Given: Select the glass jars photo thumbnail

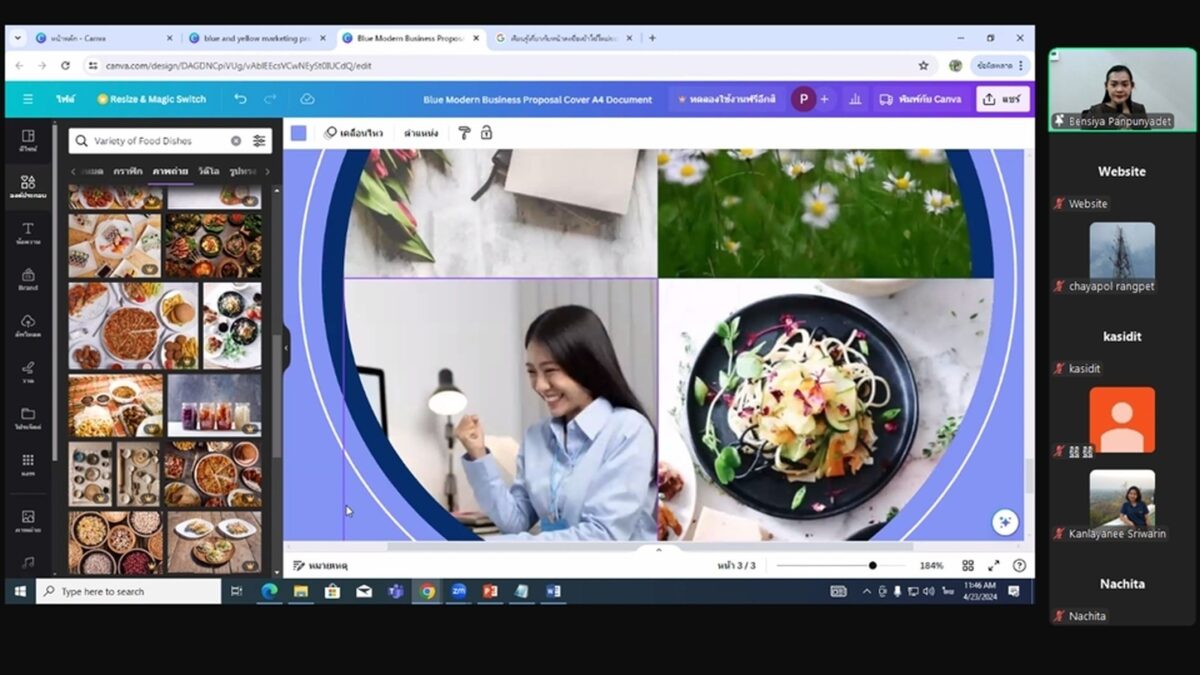Looking at the screenshot, I should click(x=214, y=406).
